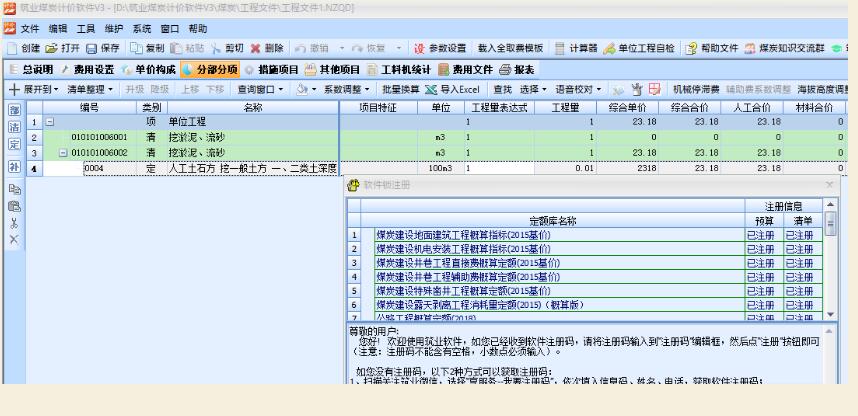Close the 软件锁注册 dialog
Screen dimensions: 858x416
tap(830, 185)
